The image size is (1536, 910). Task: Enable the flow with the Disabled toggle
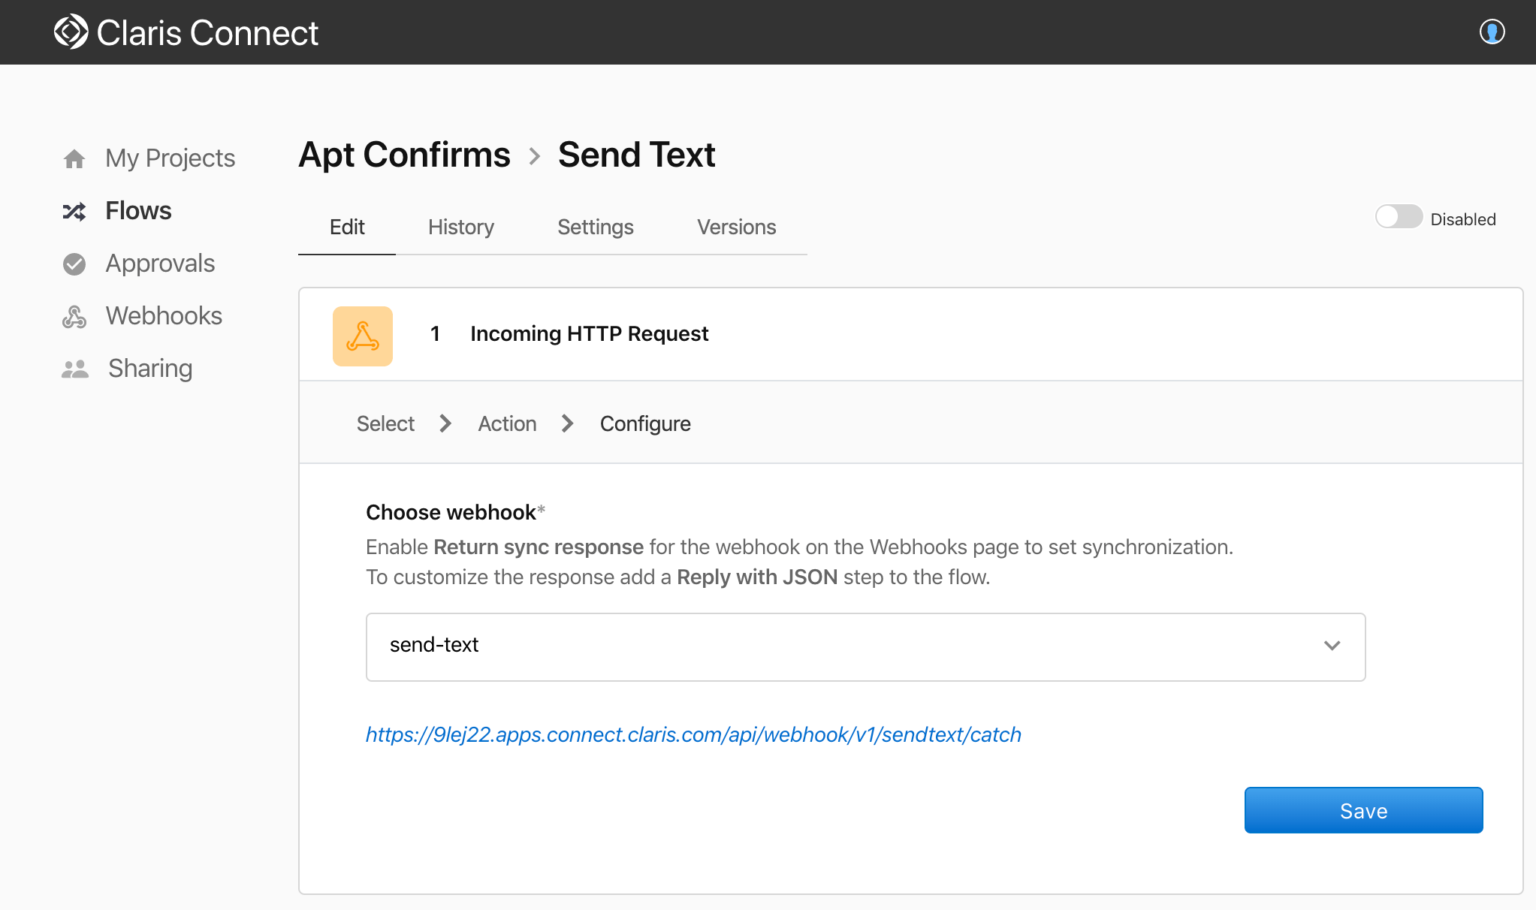pos(1398,216)
